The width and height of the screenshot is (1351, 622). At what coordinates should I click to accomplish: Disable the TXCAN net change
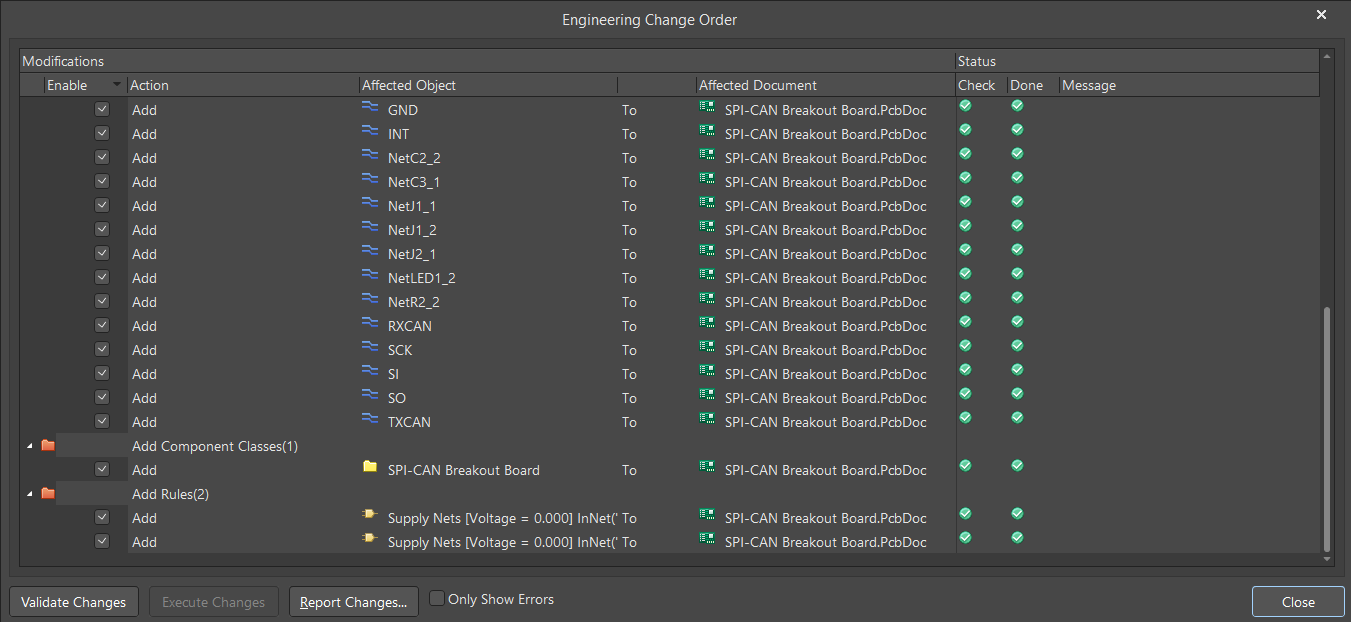(102, 421)
